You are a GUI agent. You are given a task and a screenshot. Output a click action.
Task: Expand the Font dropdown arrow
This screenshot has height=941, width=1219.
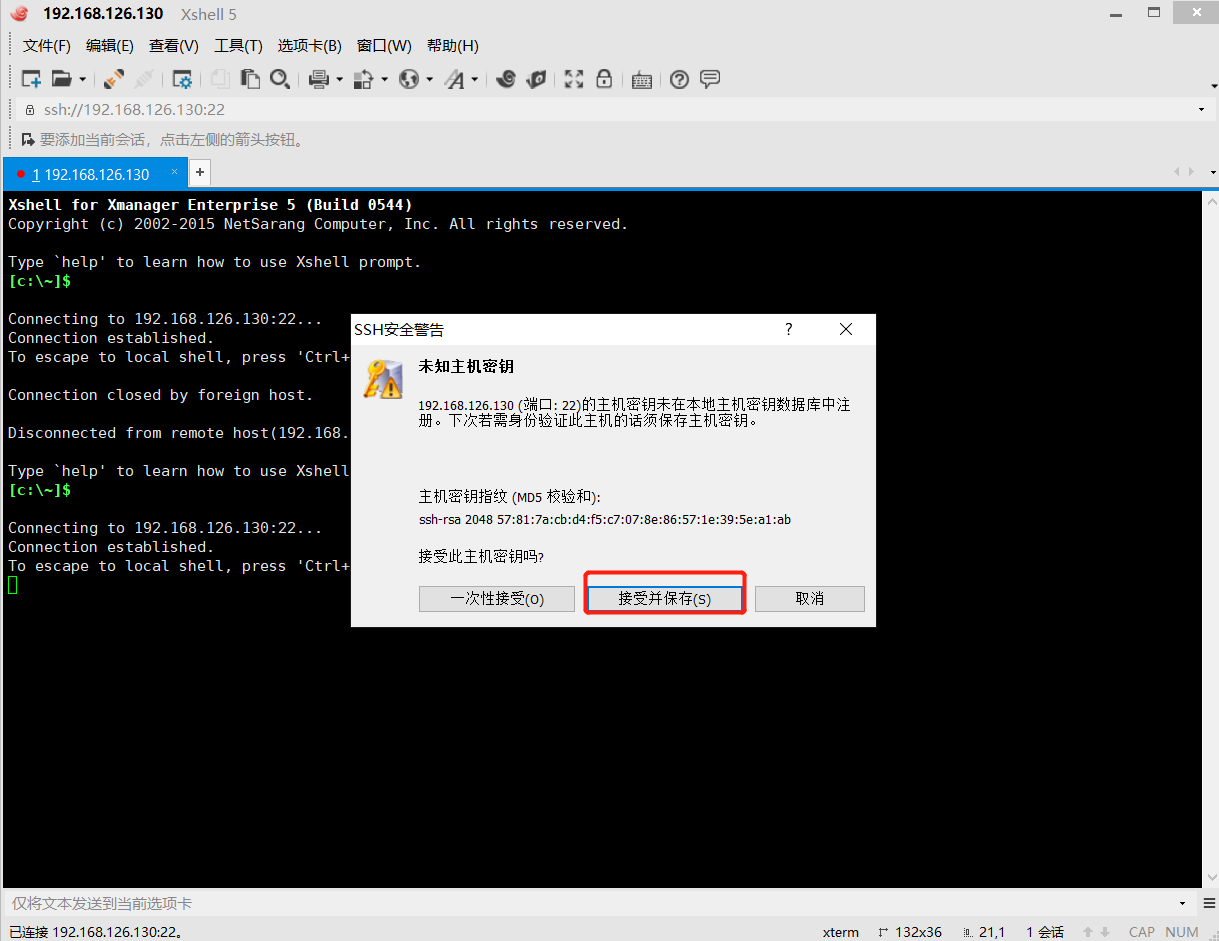475,80
